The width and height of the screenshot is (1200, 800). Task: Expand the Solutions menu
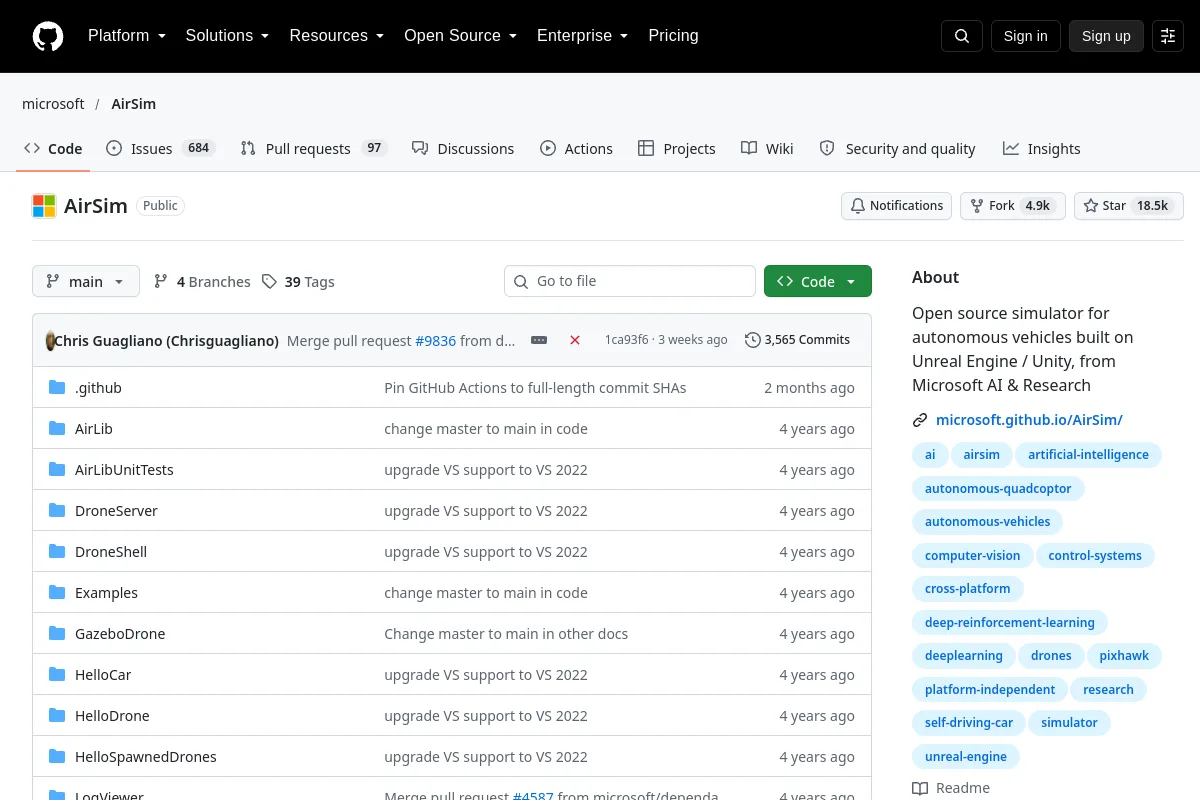[x=227, y=36]
